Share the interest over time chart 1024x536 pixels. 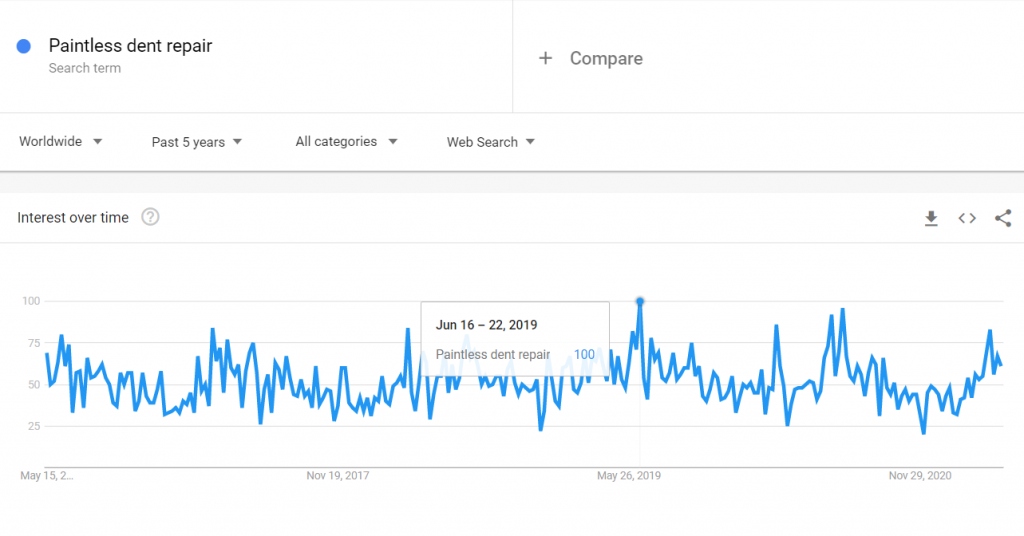(x=1003, y=218)
